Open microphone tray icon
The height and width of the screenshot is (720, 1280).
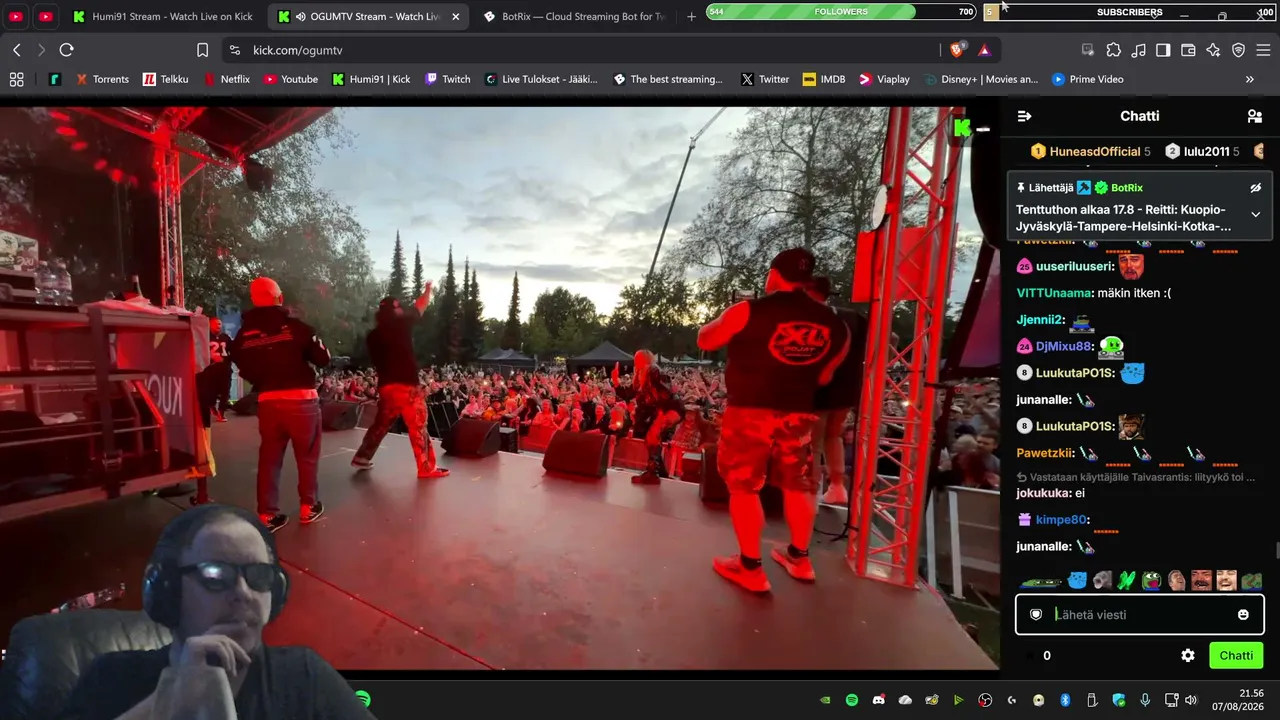click(x=1145, y=700)
